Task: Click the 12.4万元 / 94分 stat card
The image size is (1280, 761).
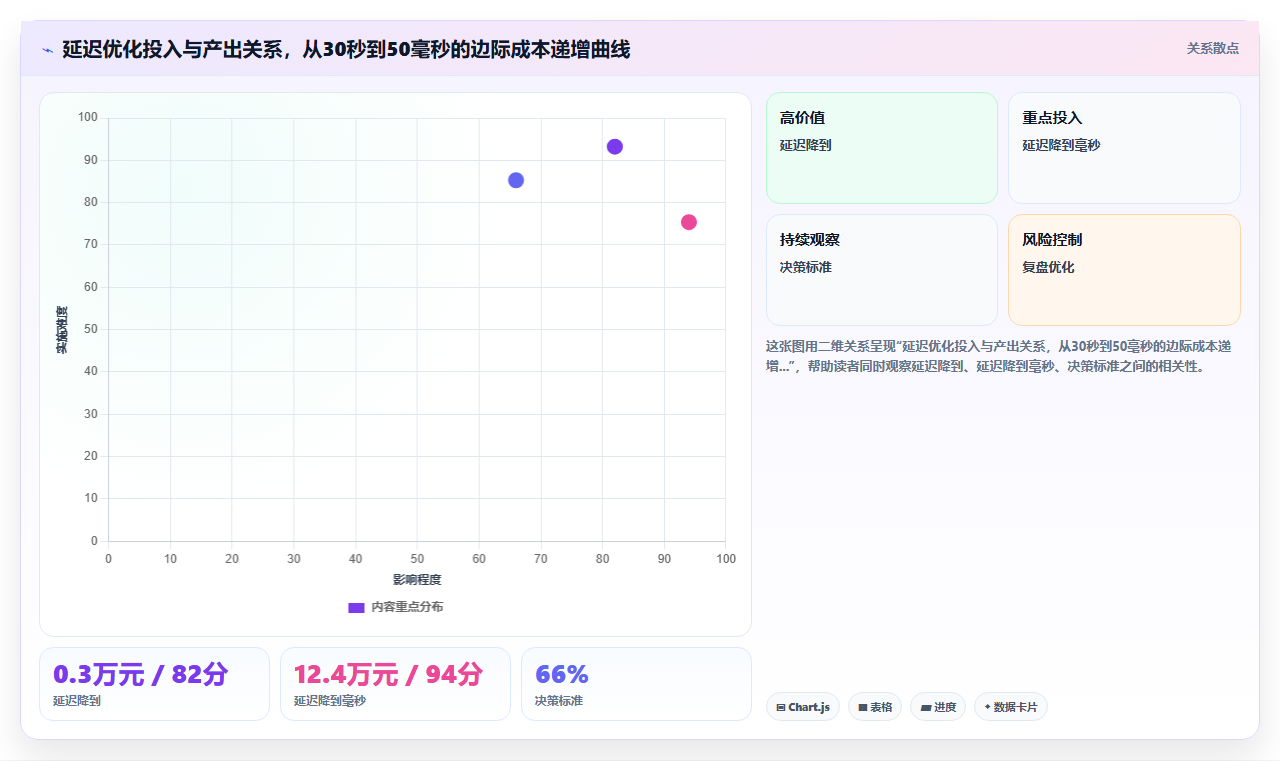Action: (x=395, y=684)
